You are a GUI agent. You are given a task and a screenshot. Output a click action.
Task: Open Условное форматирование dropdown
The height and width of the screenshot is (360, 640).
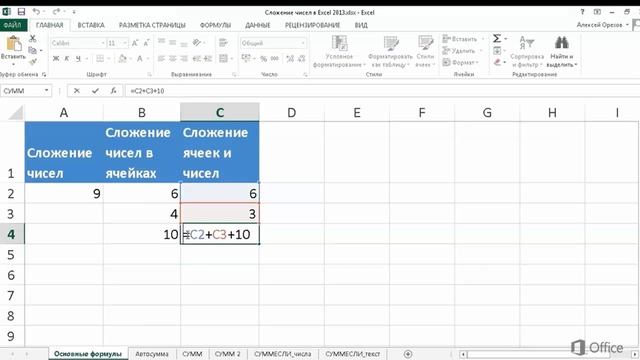coord(339,51)
